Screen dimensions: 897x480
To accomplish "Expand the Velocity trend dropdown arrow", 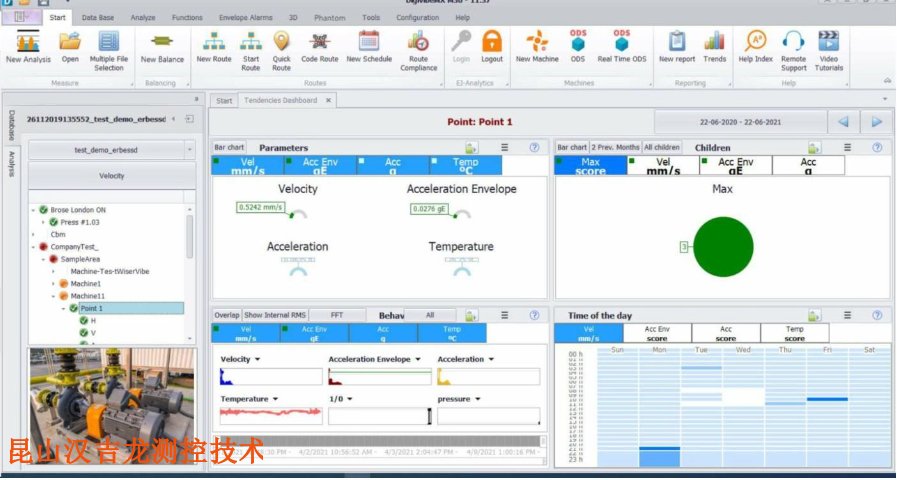I will (x=257, y=359).
